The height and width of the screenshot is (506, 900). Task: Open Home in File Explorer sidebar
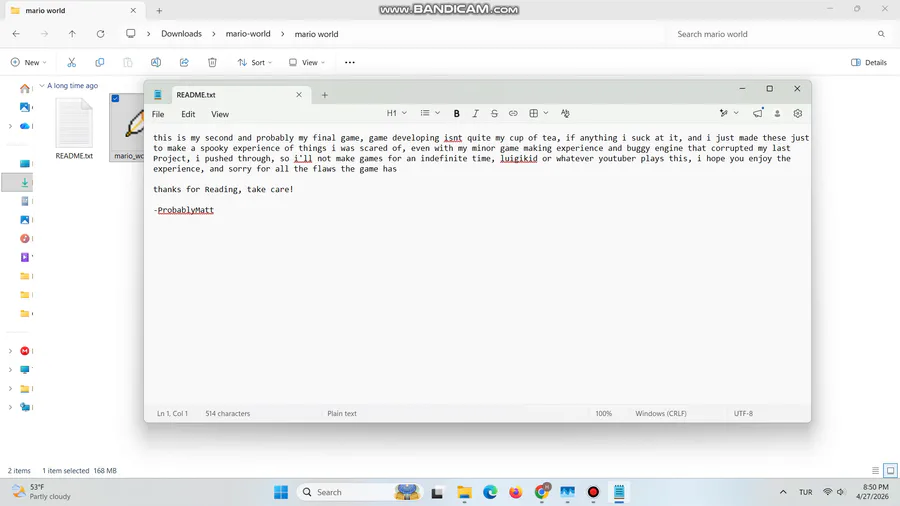pyautogui.click(x=25, y=89)
